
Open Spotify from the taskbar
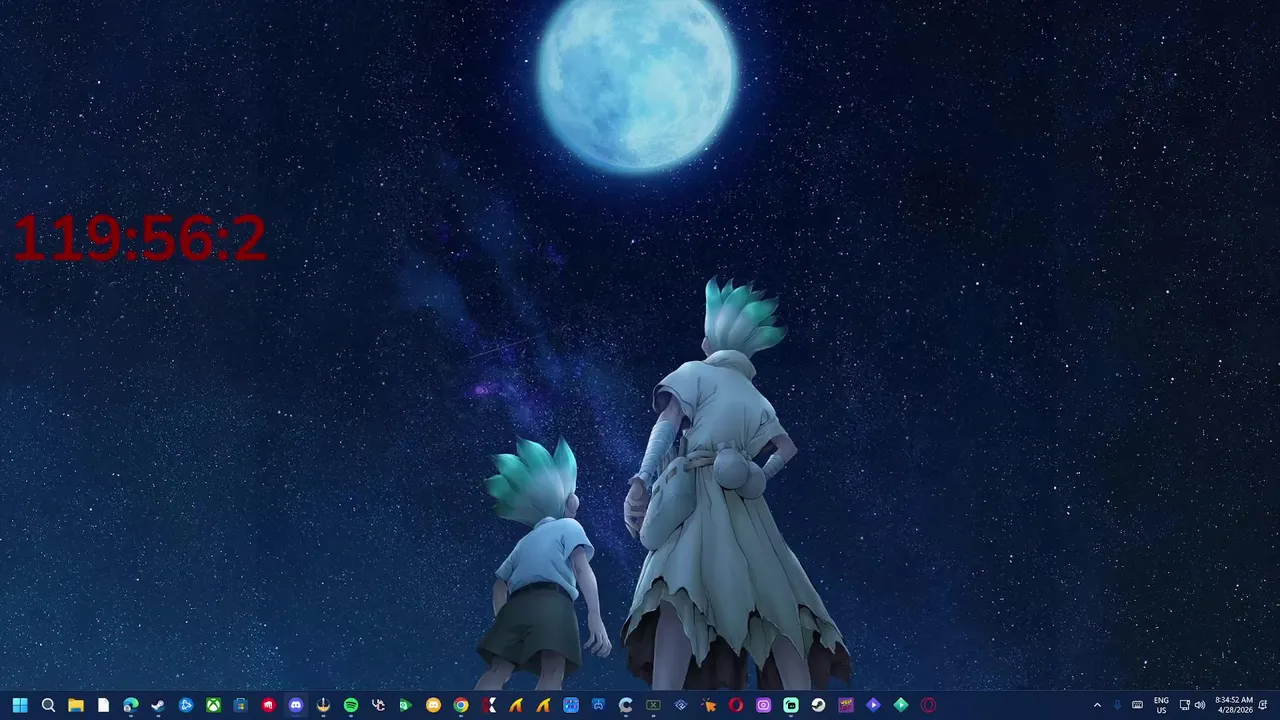[351, 705]
